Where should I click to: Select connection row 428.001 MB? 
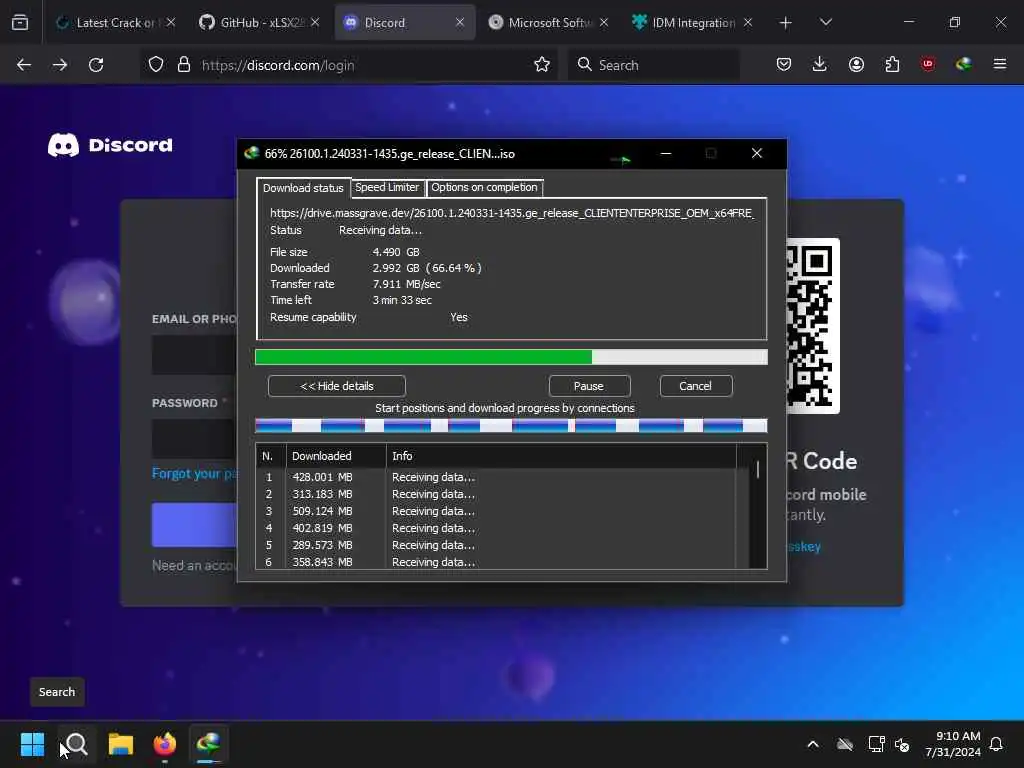[496, 477]
